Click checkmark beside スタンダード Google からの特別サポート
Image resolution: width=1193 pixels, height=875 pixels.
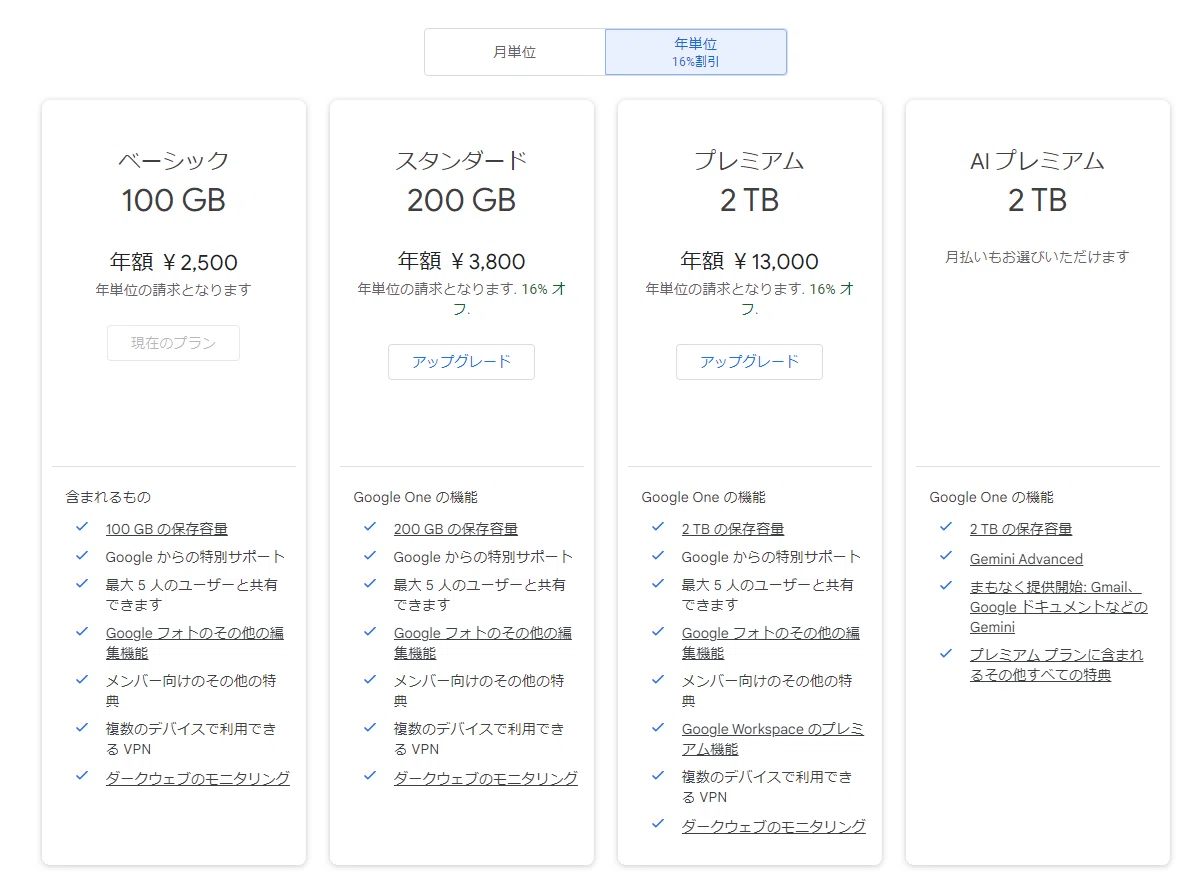coord(370,555)
